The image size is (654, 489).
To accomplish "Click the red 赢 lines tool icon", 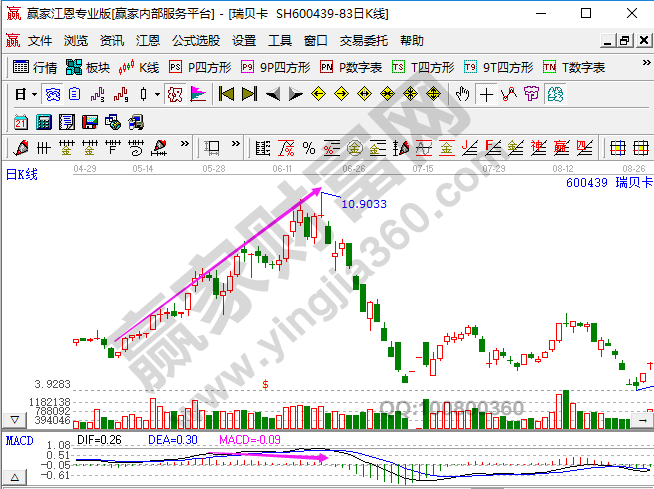I will tap(561, 148).
